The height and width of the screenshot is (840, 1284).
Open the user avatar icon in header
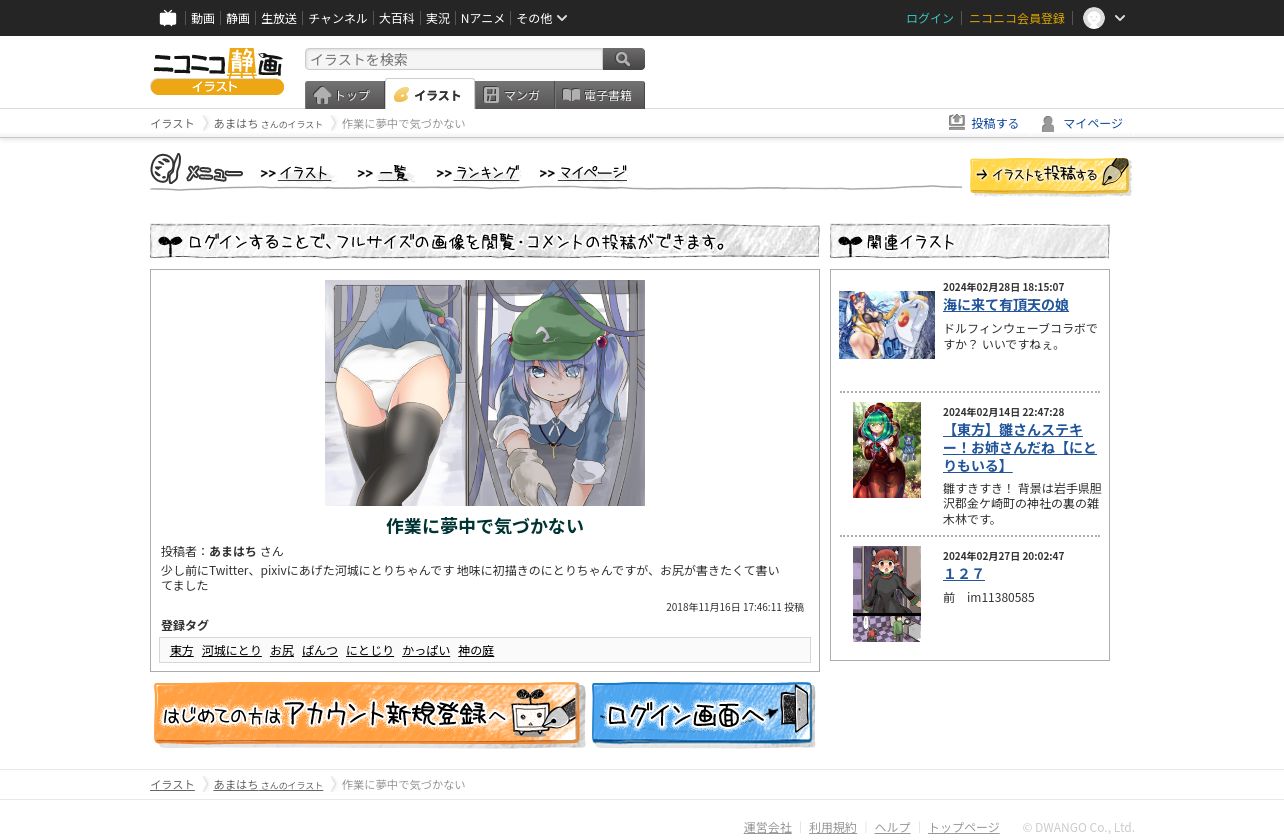1094,18
